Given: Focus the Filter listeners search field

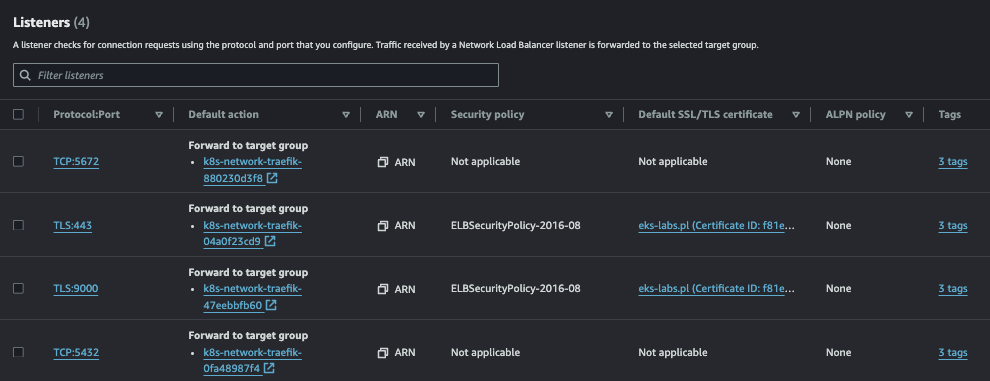Looking at the screenshot, I should (x=256, y=75).
